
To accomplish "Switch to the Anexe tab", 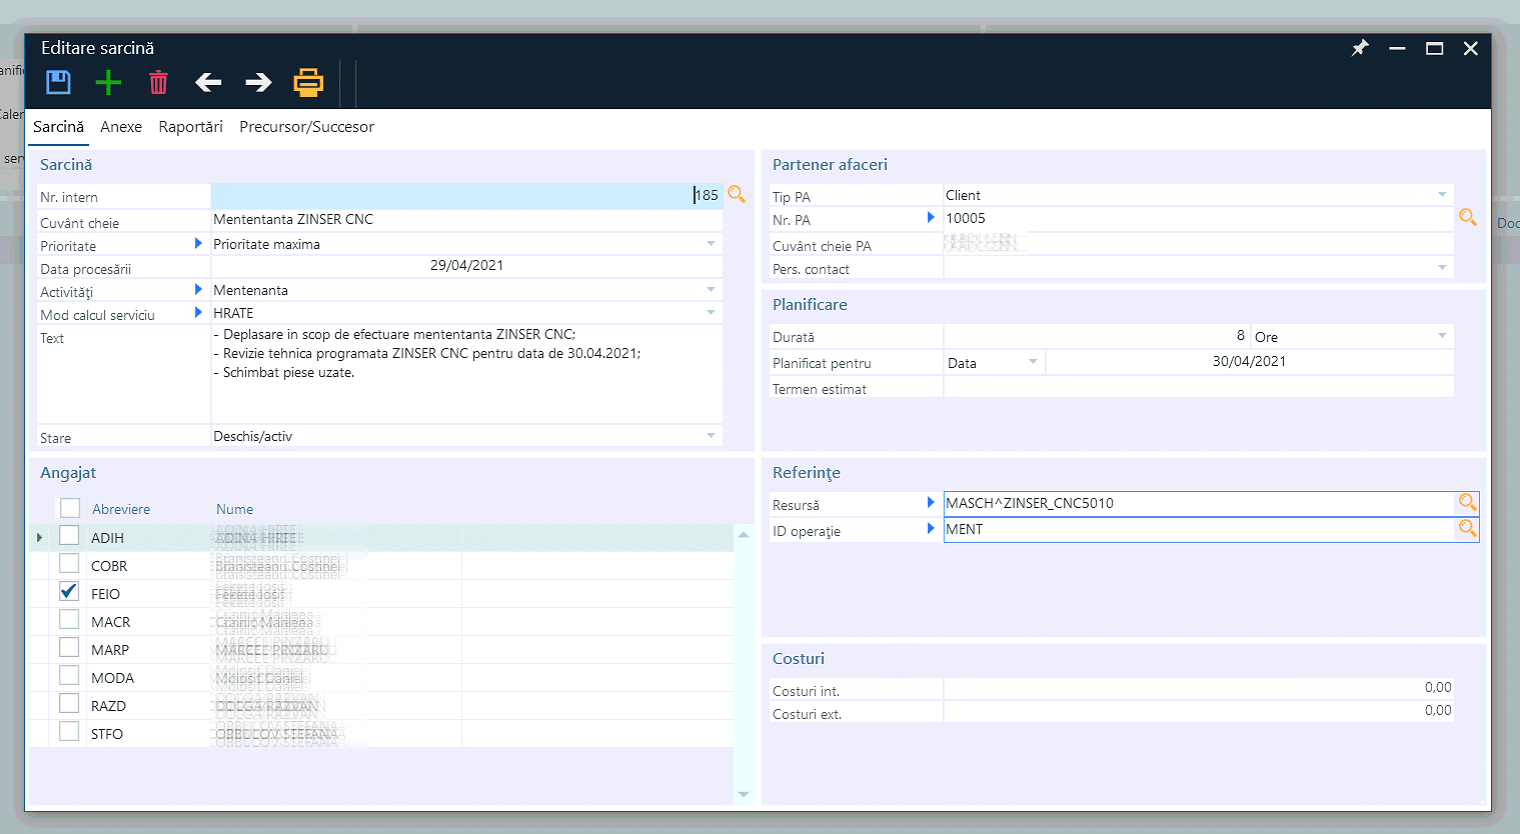I will (x=121, y=127).
